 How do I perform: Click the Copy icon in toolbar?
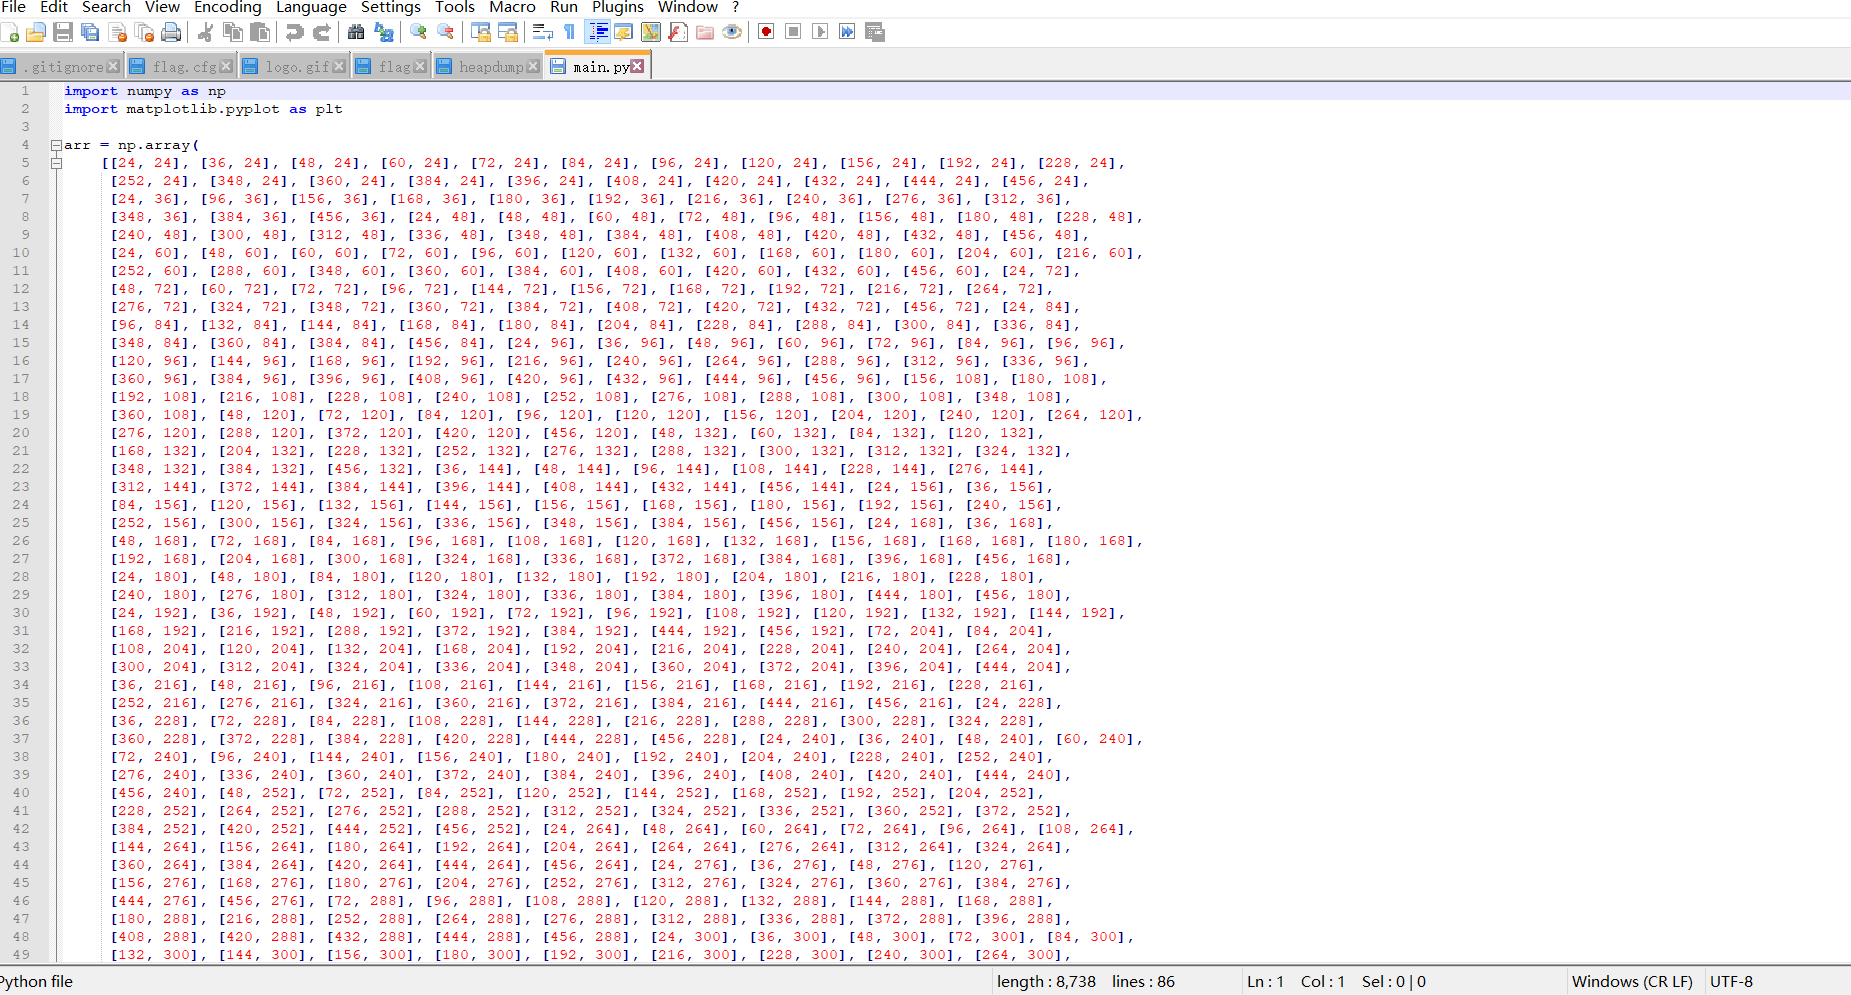[x=233, y=33]
